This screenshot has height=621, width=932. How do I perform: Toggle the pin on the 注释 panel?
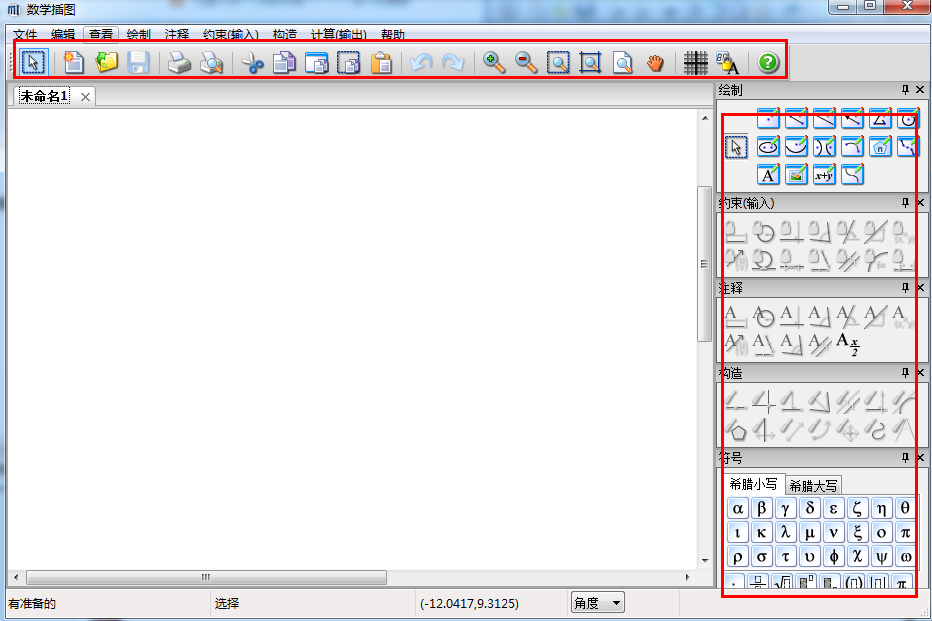tap(905, 288)
